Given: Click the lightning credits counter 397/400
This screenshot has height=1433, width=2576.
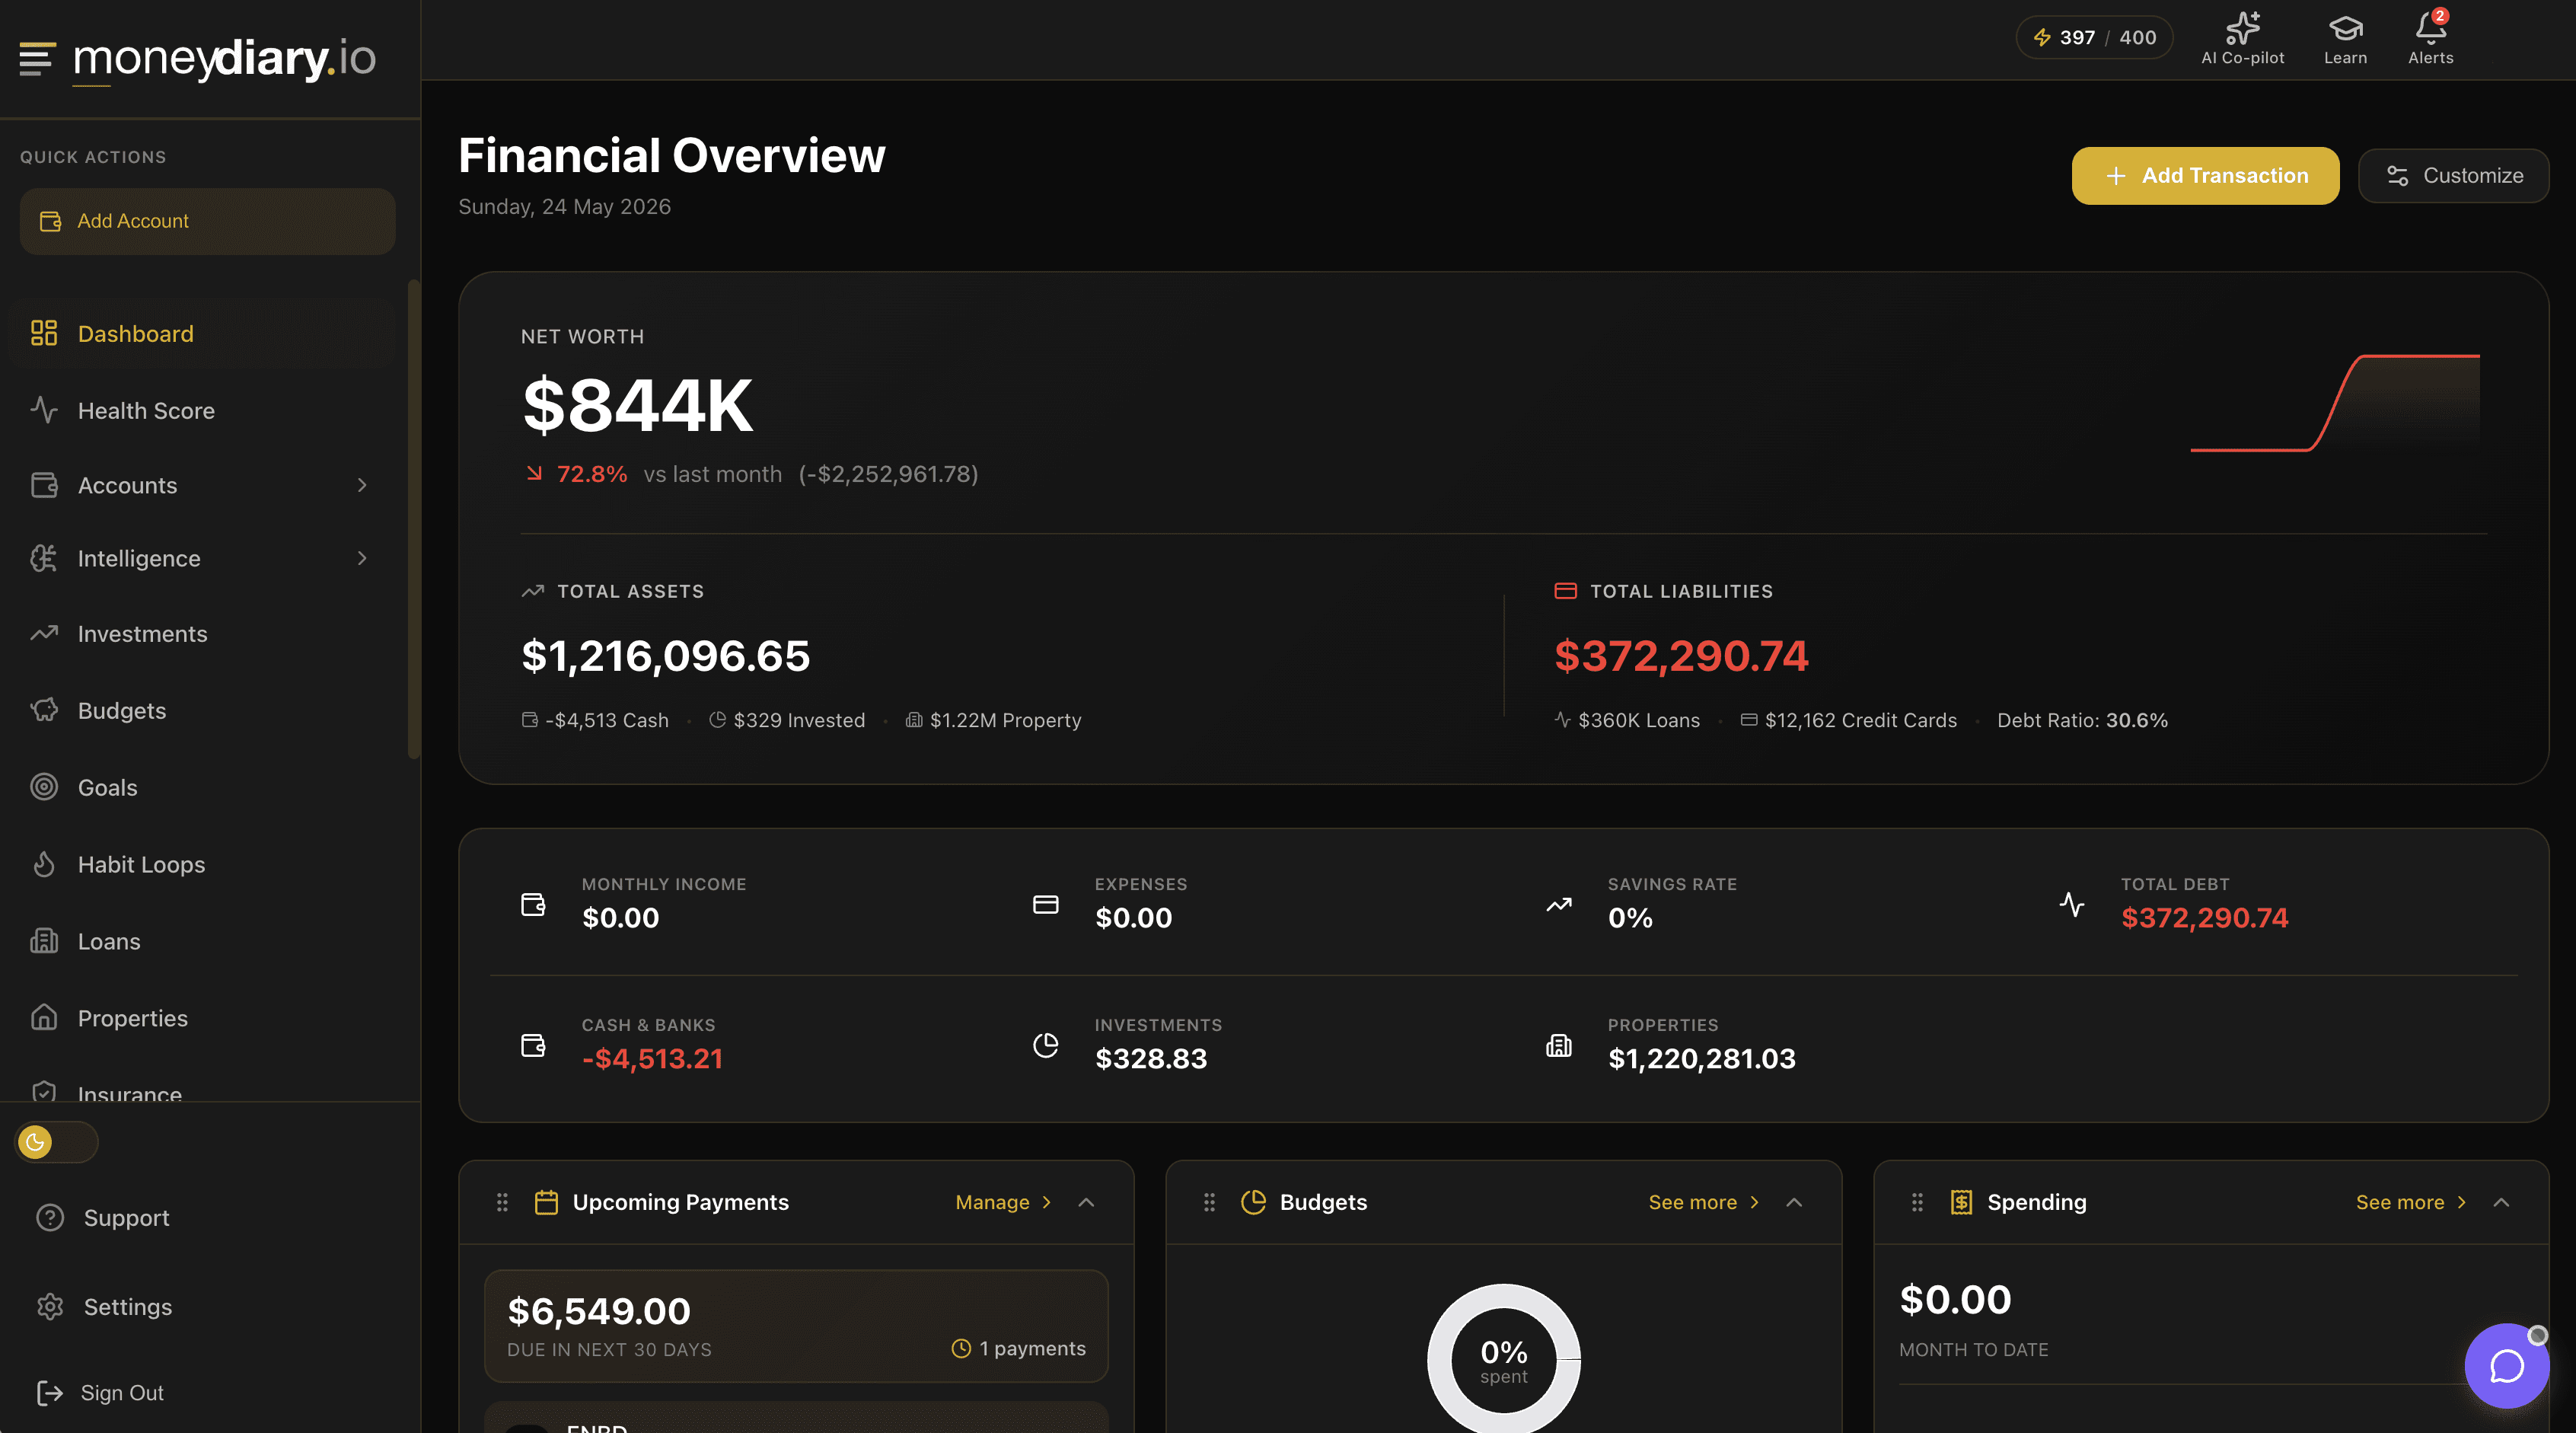Looking at the screenshot, I should tap(2094, 38).
